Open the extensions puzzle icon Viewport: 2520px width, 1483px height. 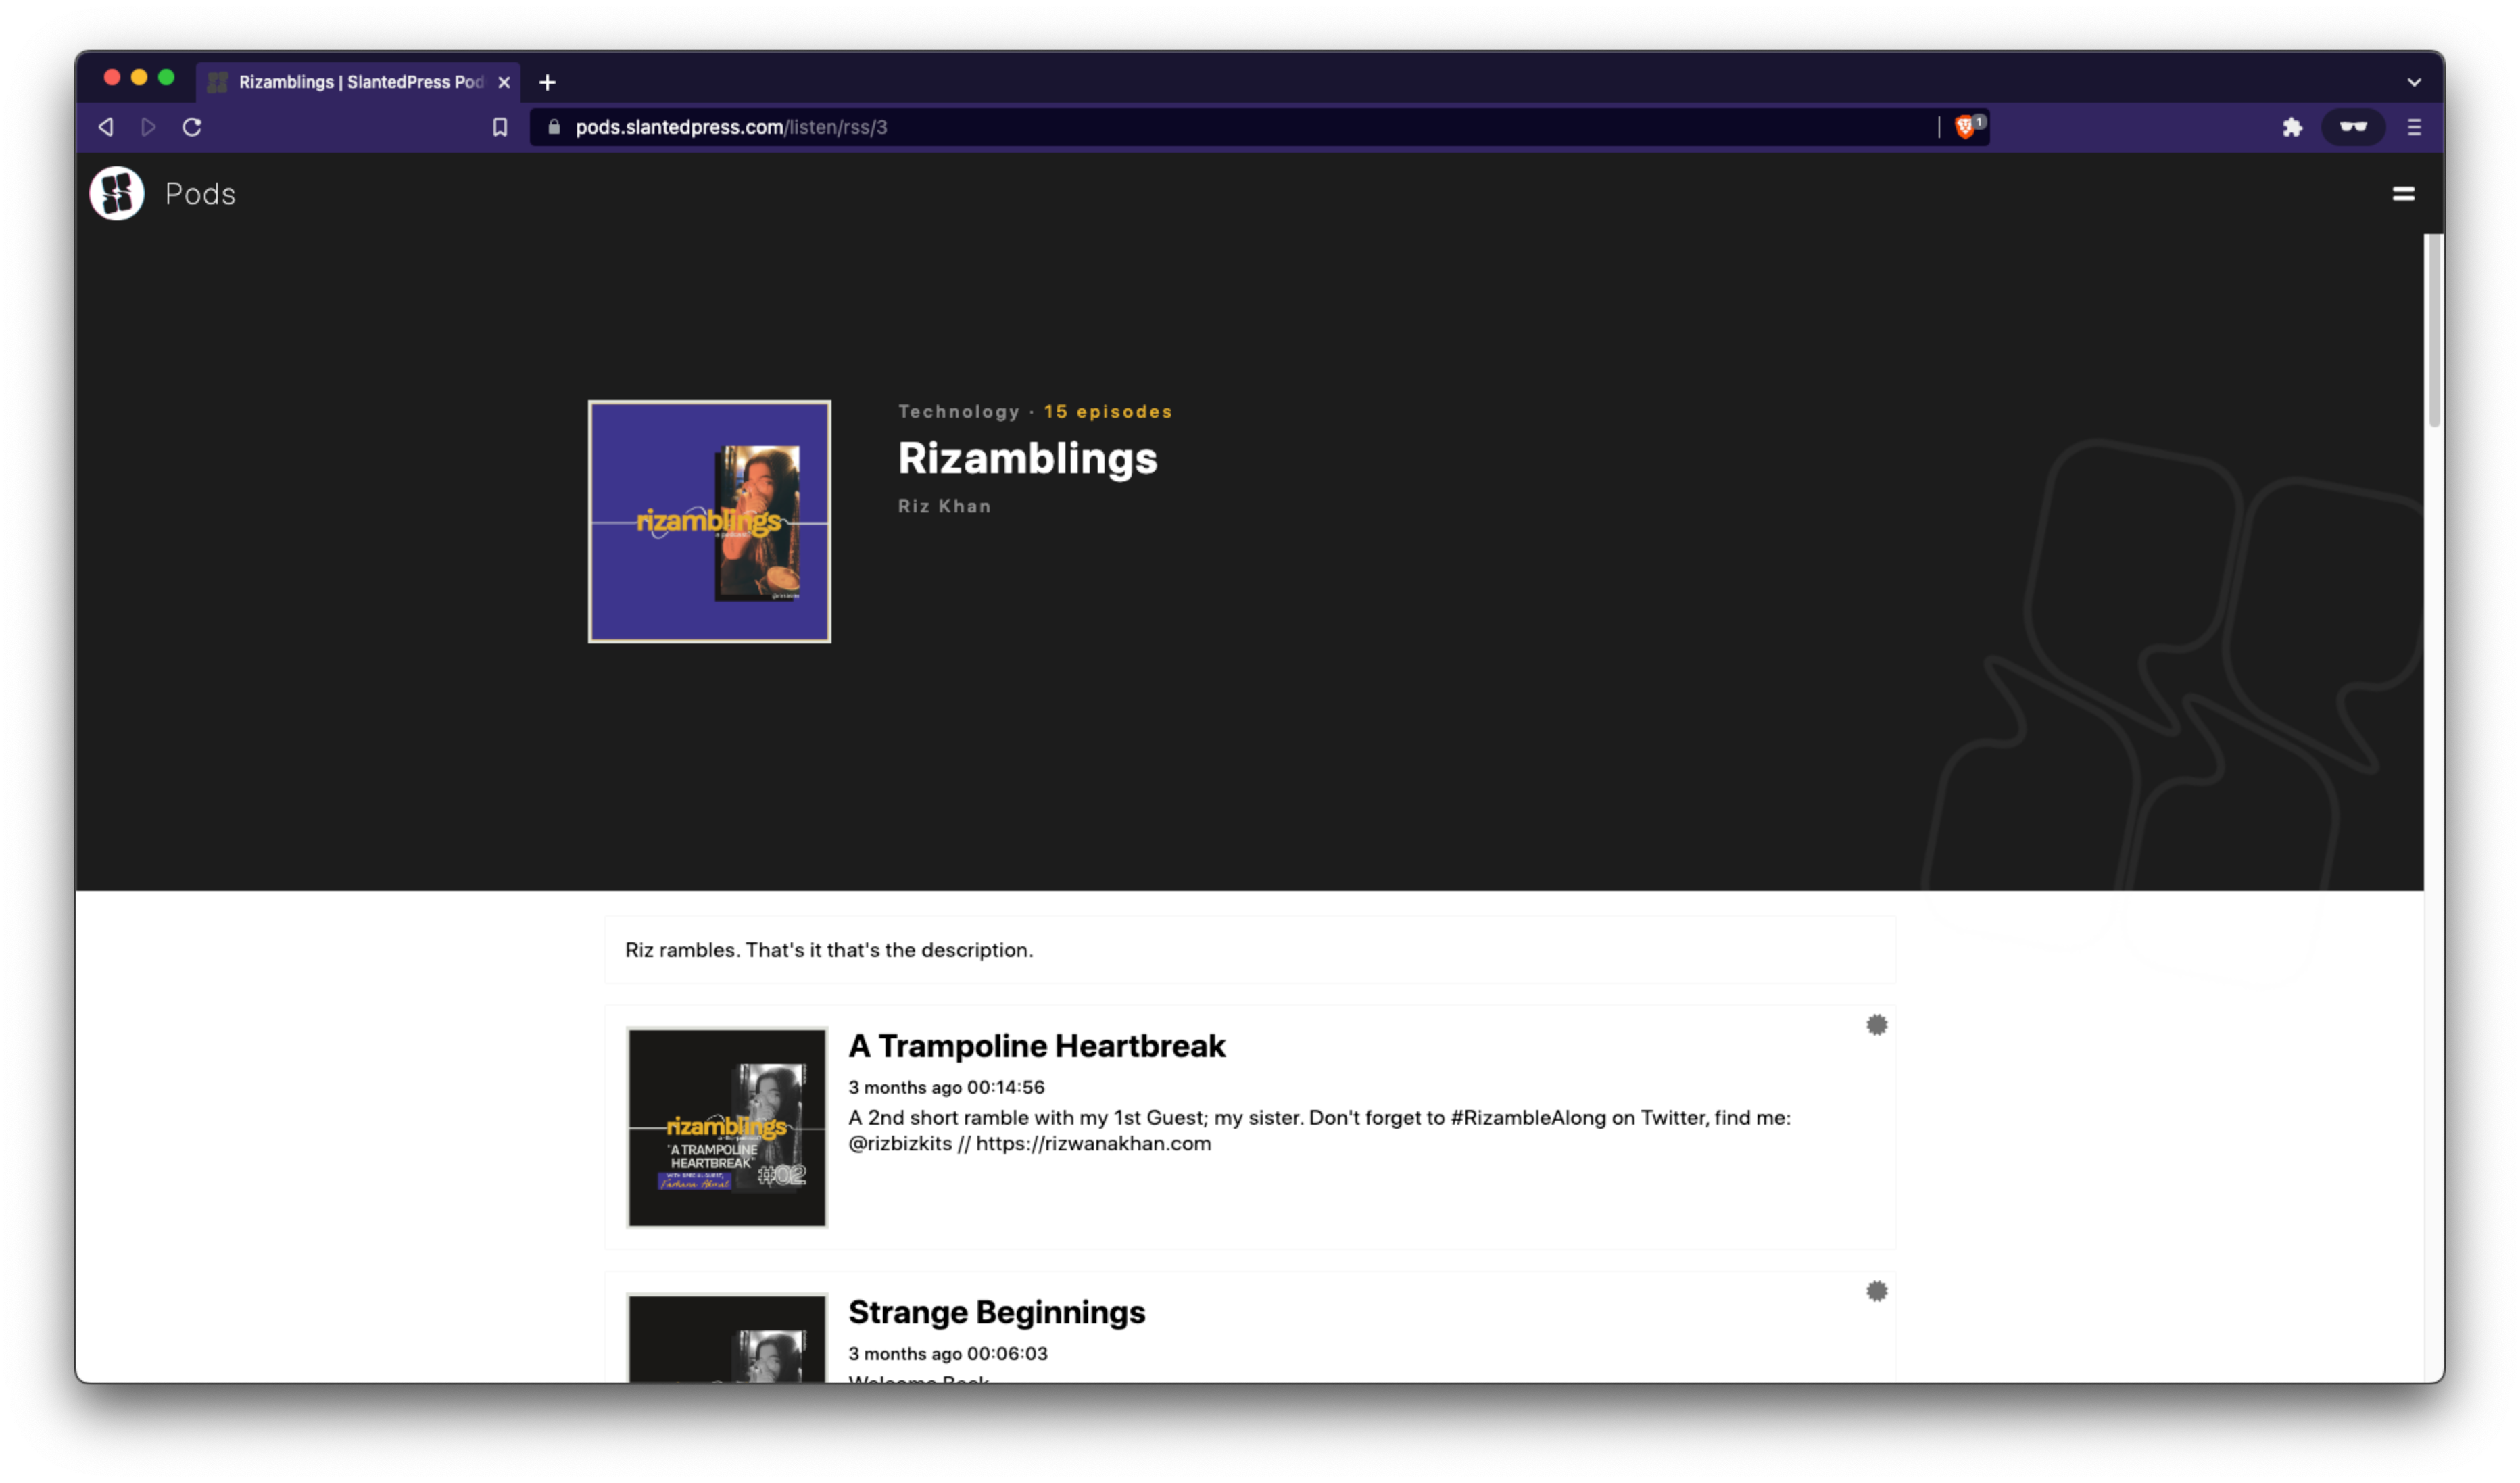pyautogui.click(x=2292, y=127)
